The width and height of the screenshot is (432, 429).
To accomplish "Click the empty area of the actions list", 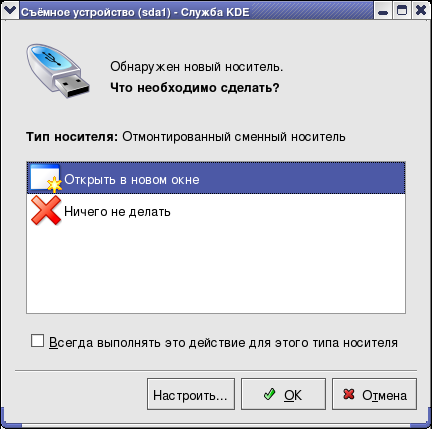I will tap(216, 270).
